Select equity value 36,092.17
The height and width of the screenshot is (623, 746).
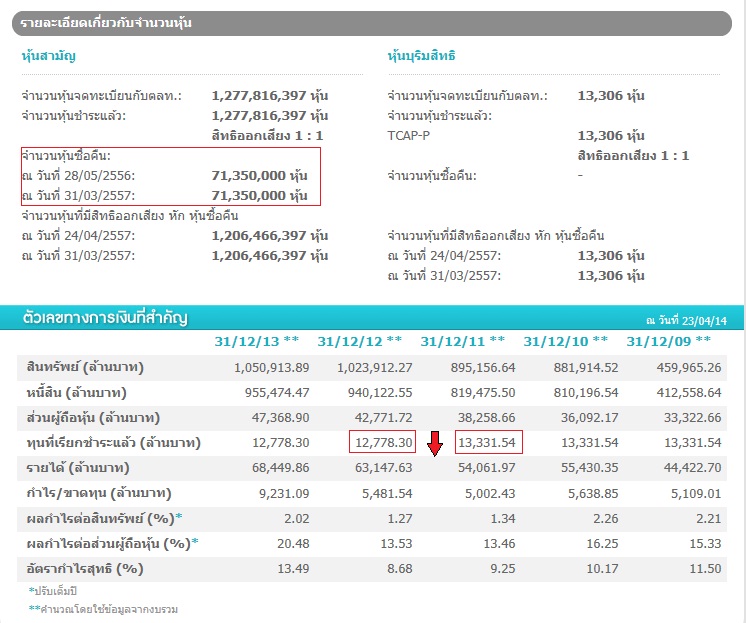point(589,418)
